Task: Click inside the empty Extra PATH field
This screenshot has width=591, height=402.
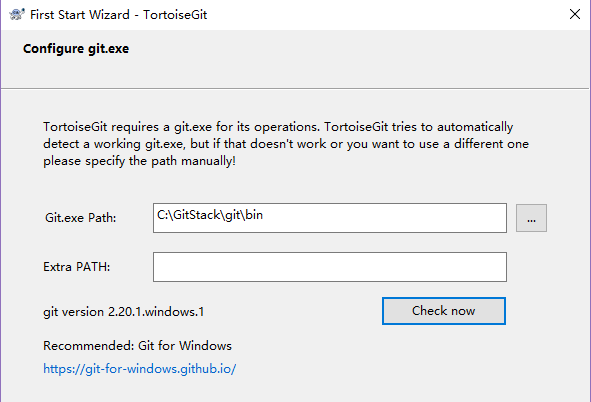Action: tap(330, 267)
